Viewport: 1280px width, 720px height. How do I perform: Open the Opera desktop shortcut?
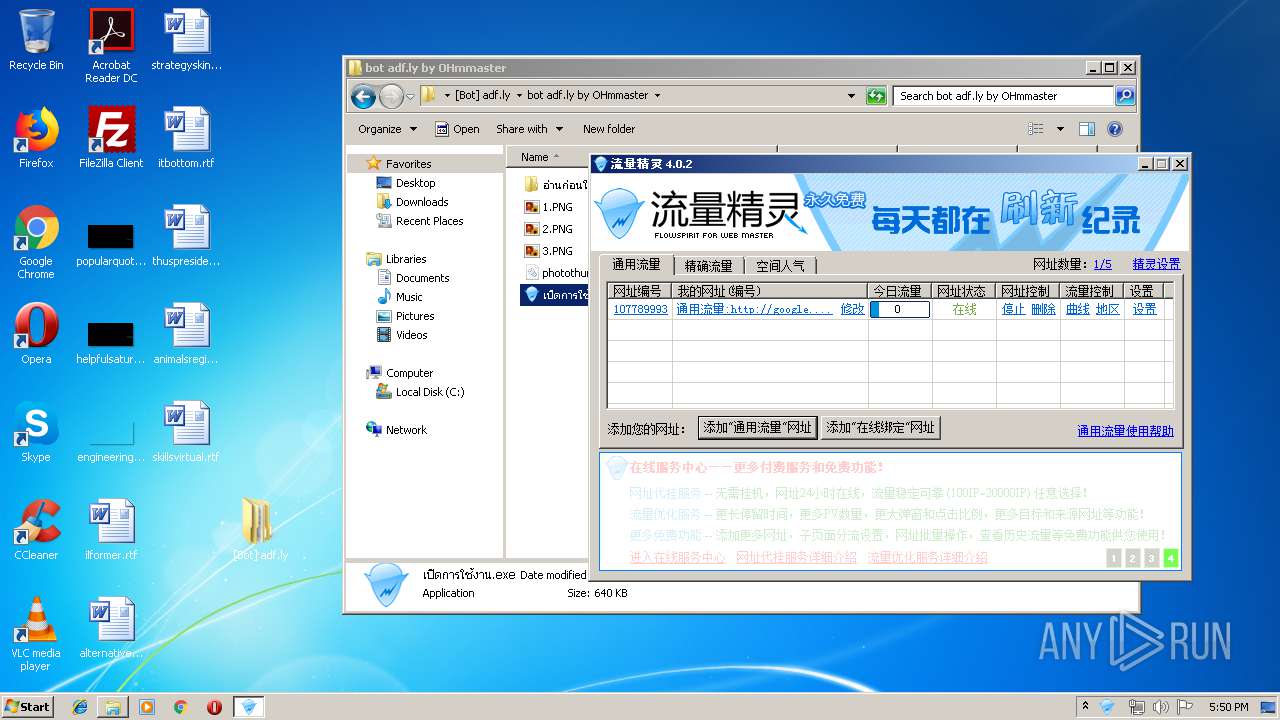pyautogui.click(x=36, y=334)
